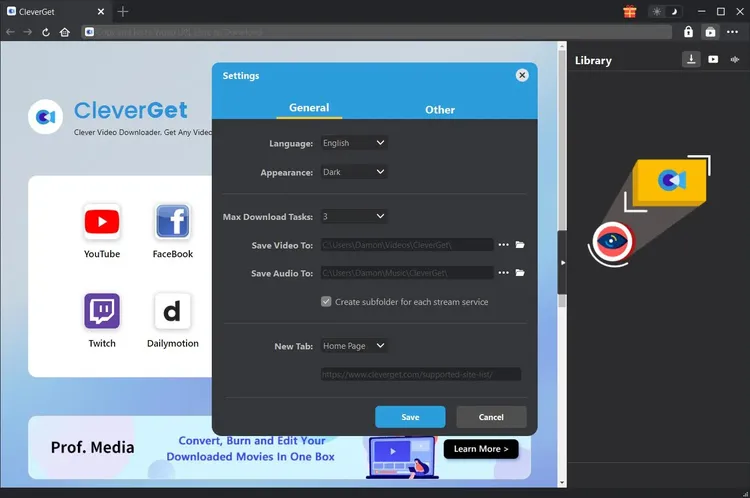Show downloaded videos in Library
The image size is (750, 498).
(713, 60)
